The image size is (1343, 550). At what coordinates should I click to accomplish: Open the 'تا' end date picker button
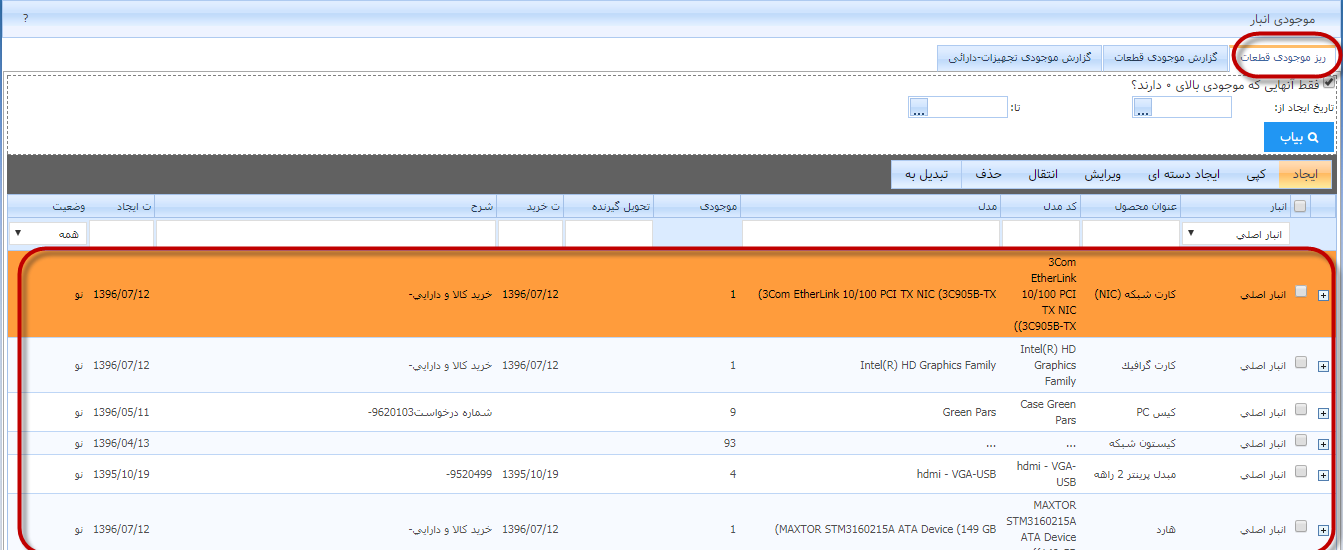click(919, 108)
